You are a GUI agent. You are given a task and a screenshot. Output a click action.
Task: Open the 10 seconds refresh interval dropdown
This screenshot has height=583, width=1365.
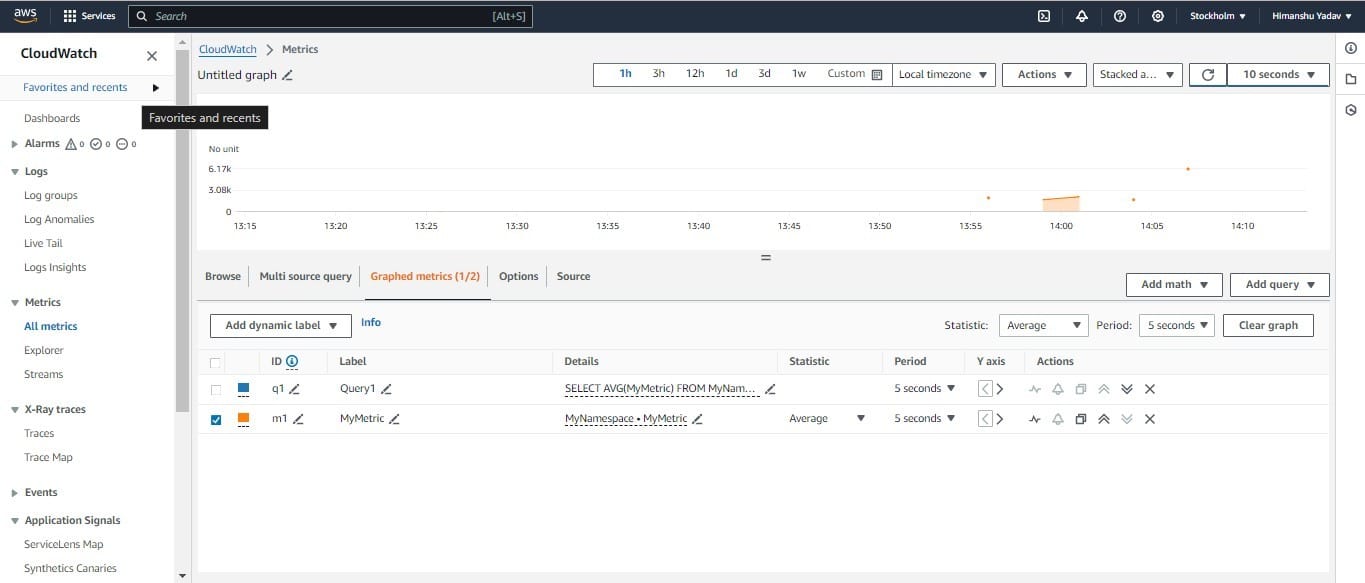tap(1278, 75)
